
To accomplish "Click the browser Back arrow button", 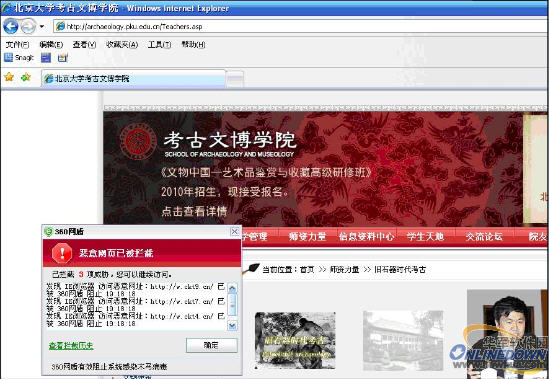I will point(11,26).
